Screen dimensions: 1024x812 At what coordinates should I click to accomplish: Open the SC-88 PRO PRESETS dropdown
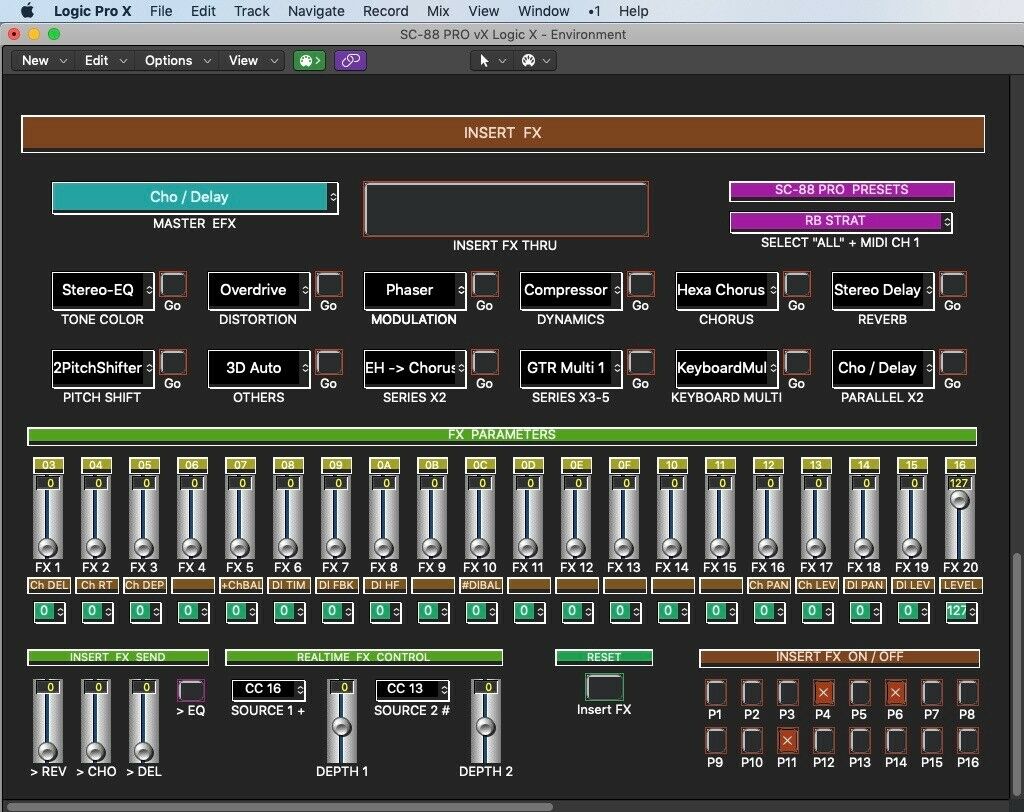(x=841, y=190)
